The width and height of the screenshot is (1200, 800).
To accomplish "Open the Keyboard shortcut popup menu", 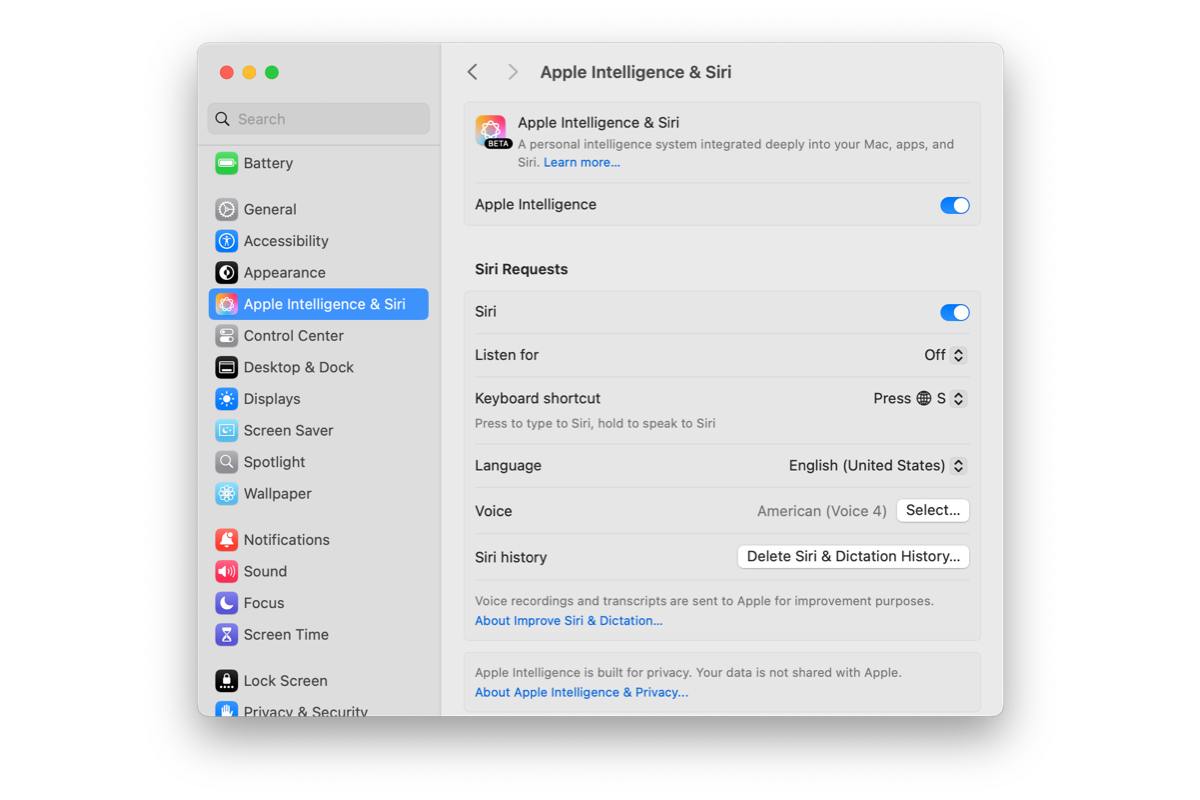I will tap(920, 398).
